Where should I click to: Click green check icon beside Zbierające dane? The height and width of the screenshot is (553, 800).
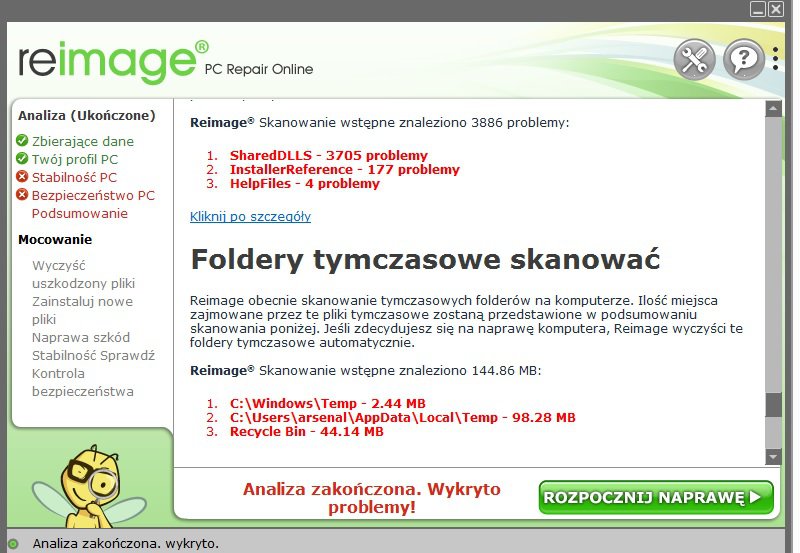click(x=22, y=140)
